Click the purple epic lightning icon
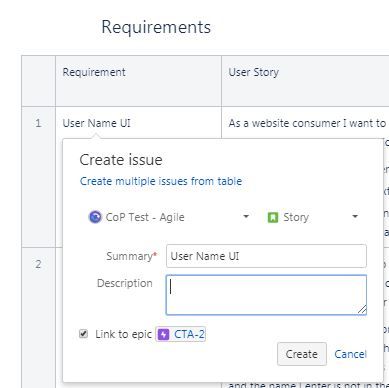 click(163, 334)
